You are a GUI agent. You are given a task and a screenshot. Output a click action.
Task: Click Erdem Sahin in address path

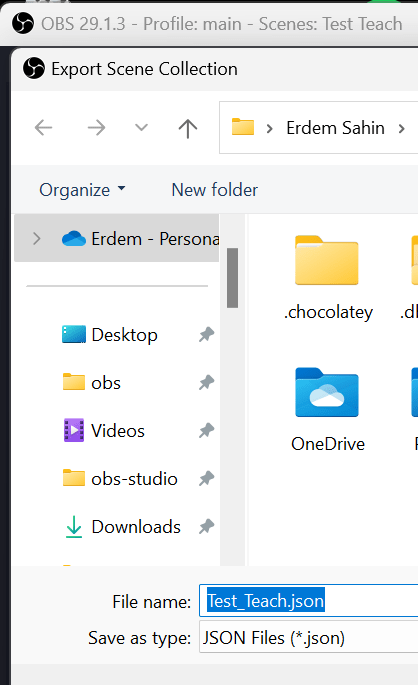coord(335,128)
